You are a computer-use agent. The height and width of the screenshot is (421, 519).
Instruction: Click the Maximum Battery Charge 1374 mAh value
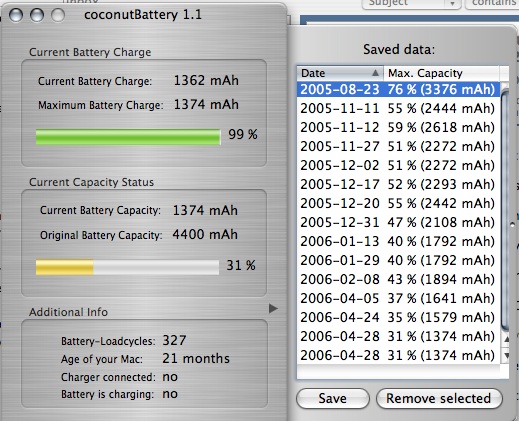tap(206, 104)
